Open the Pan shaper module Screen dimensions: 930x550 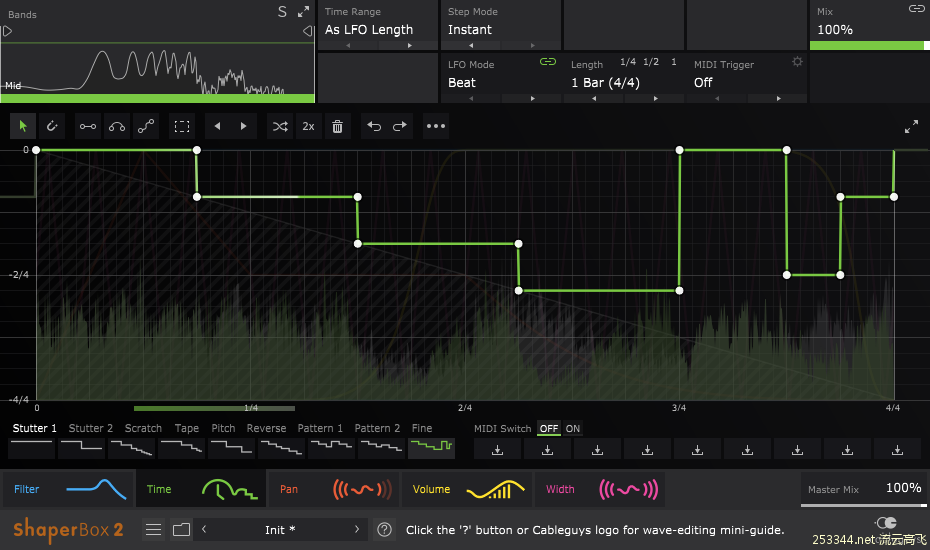click(x=335, y=489)
